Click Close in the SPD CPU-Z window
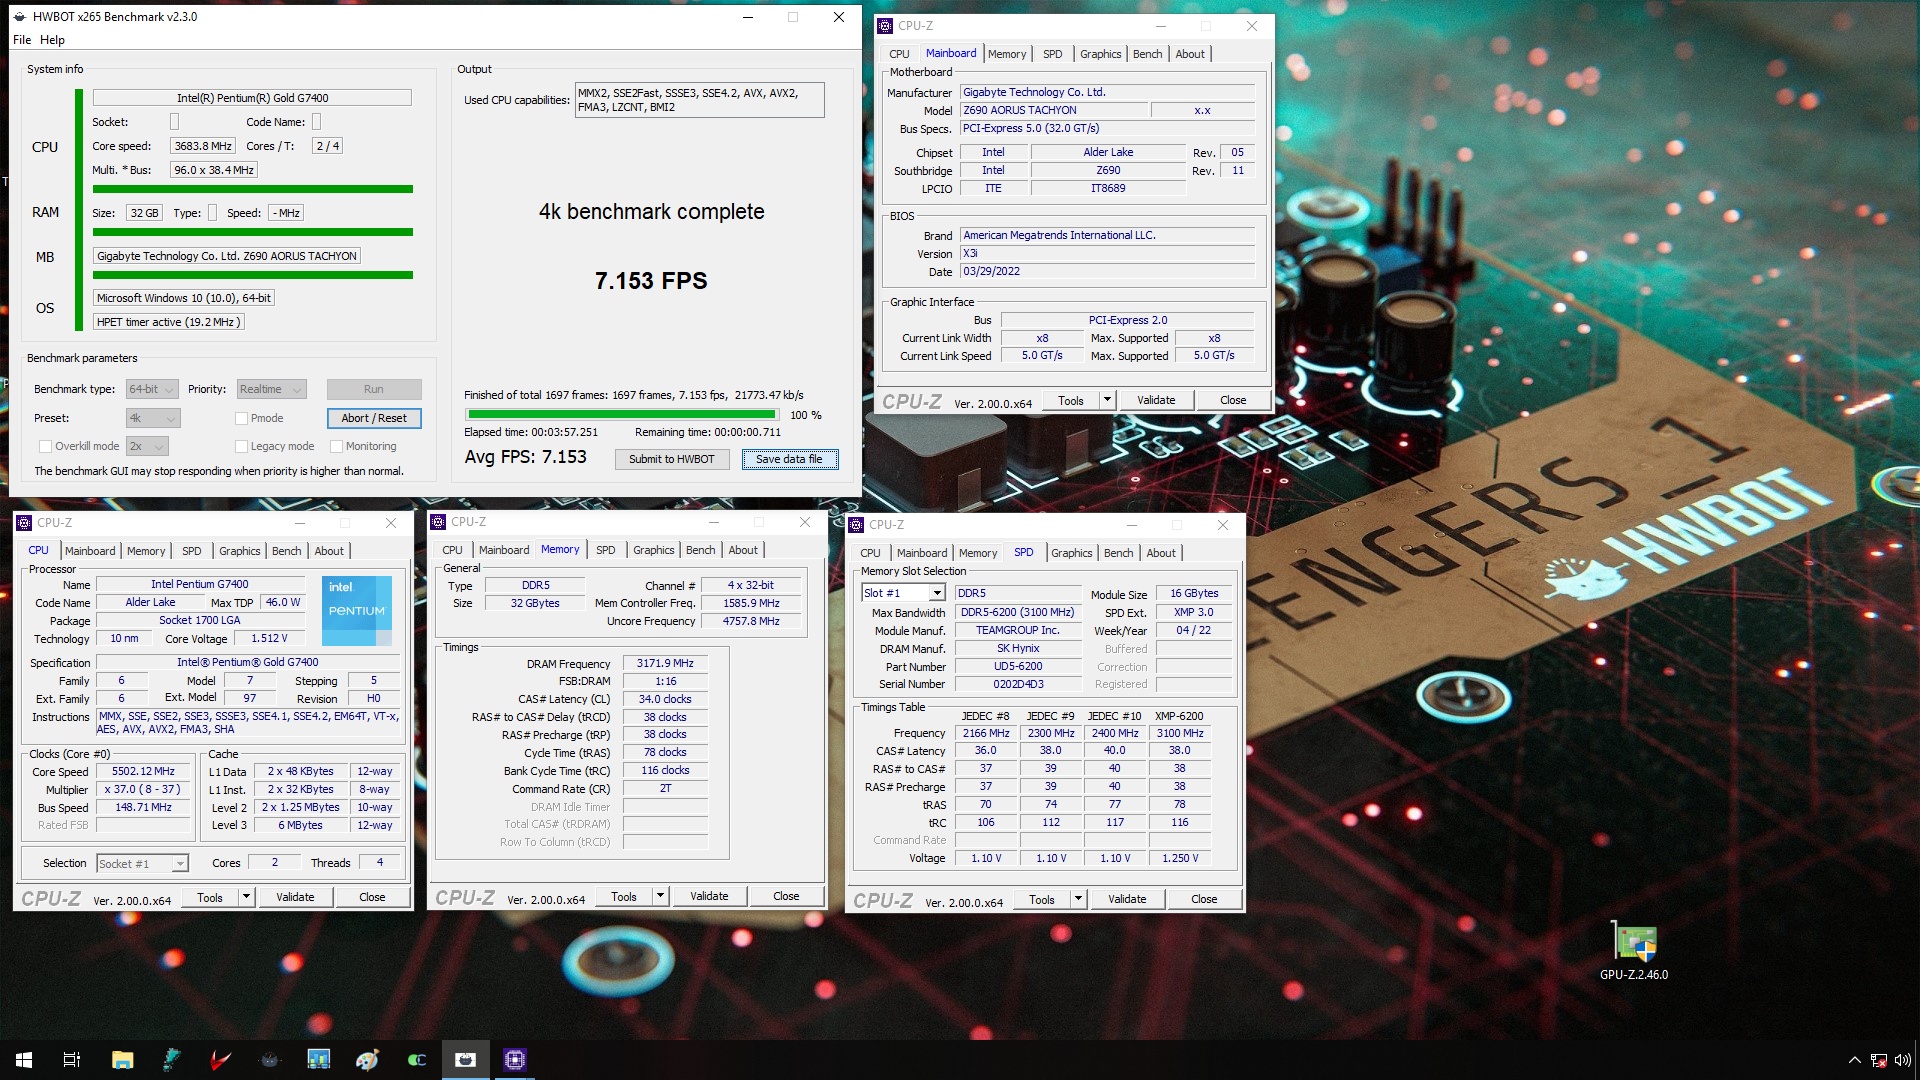The image size is (1920, 1080). coord(1204,899)
